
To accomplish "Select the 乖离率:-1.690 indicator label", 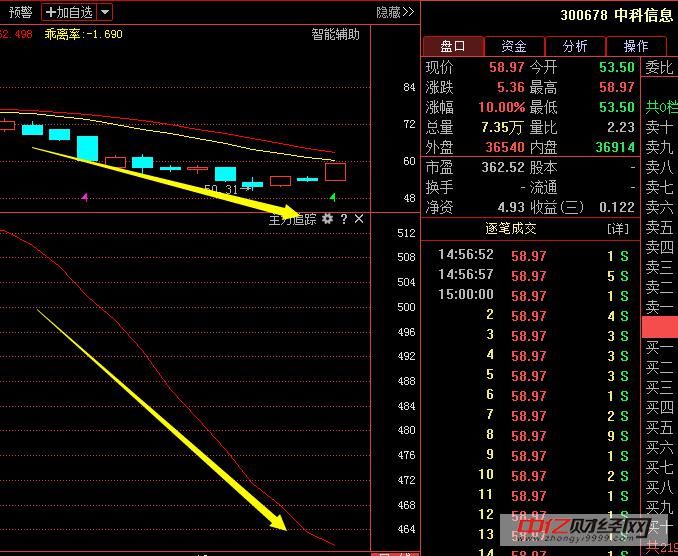I will point(83,34).
